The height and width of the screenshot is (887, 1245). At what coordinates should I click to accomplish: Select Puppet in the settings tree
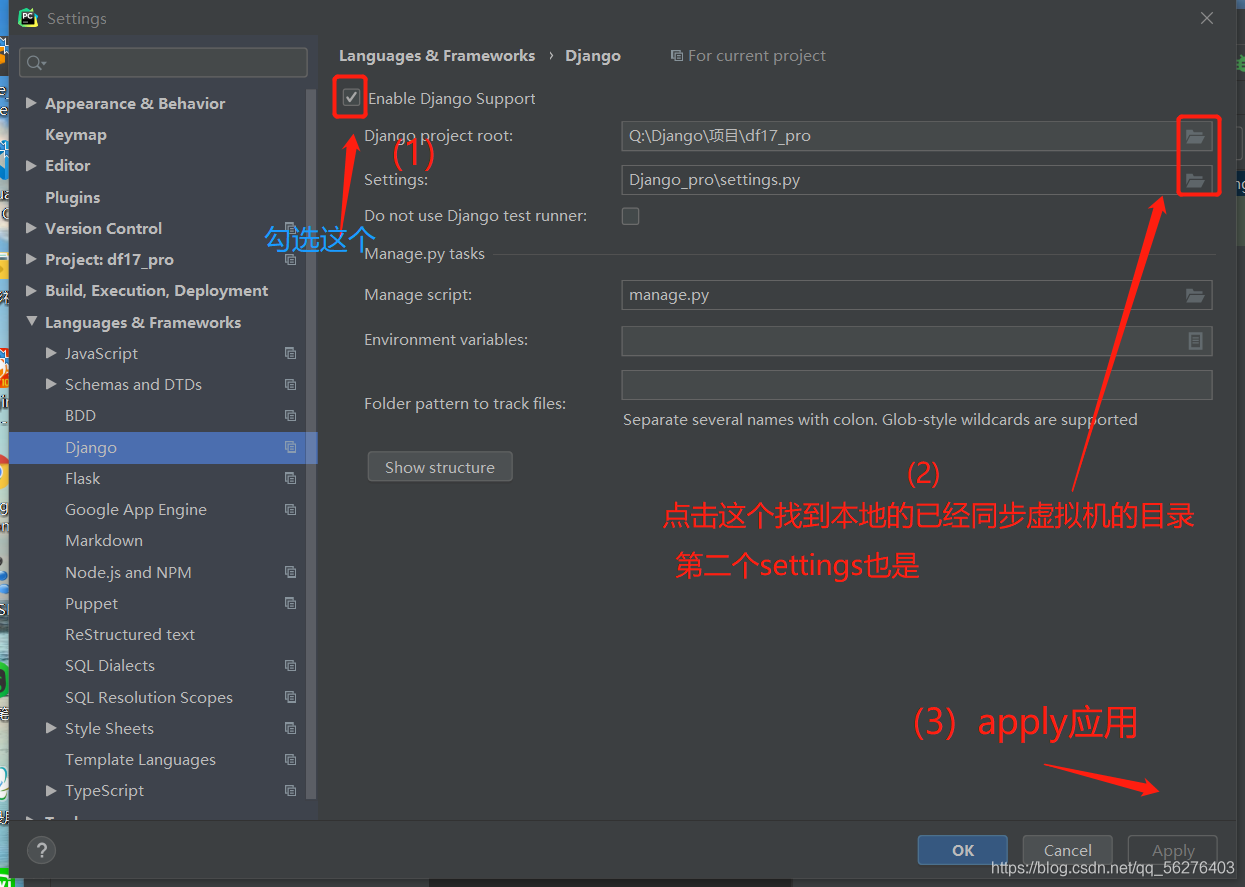click(91, 604)
